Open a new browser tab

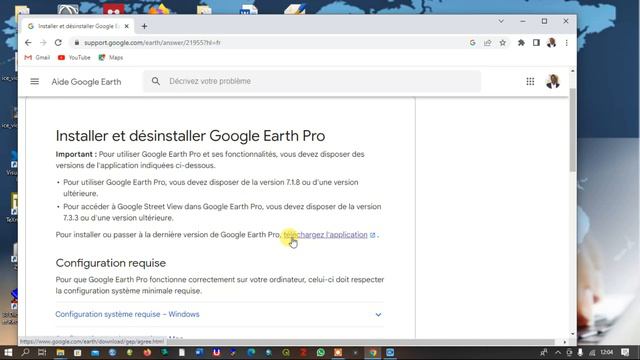(144, 26)
